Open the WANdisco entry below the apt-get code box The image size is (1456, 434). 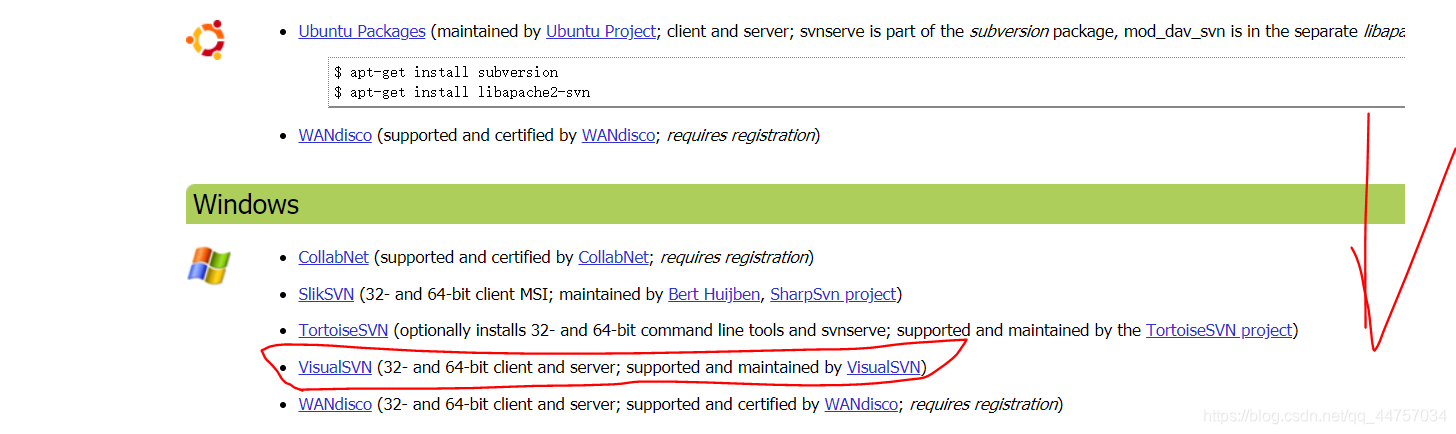coord(335,135)
